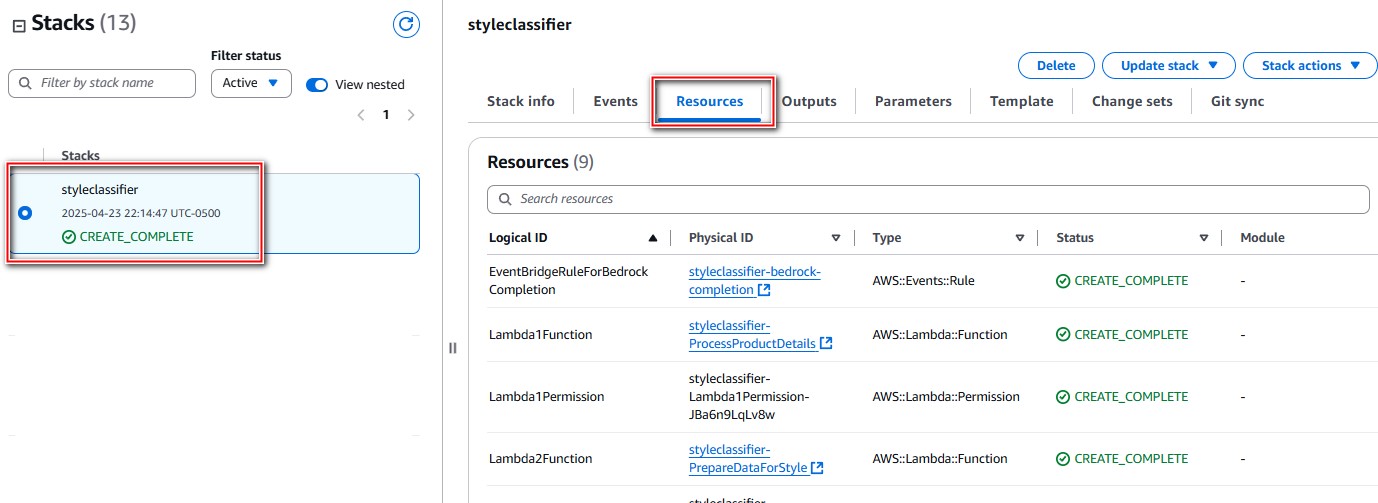1378x503 pixels.
Task: Open the Template tab
Action: (x=1022, y=101)
